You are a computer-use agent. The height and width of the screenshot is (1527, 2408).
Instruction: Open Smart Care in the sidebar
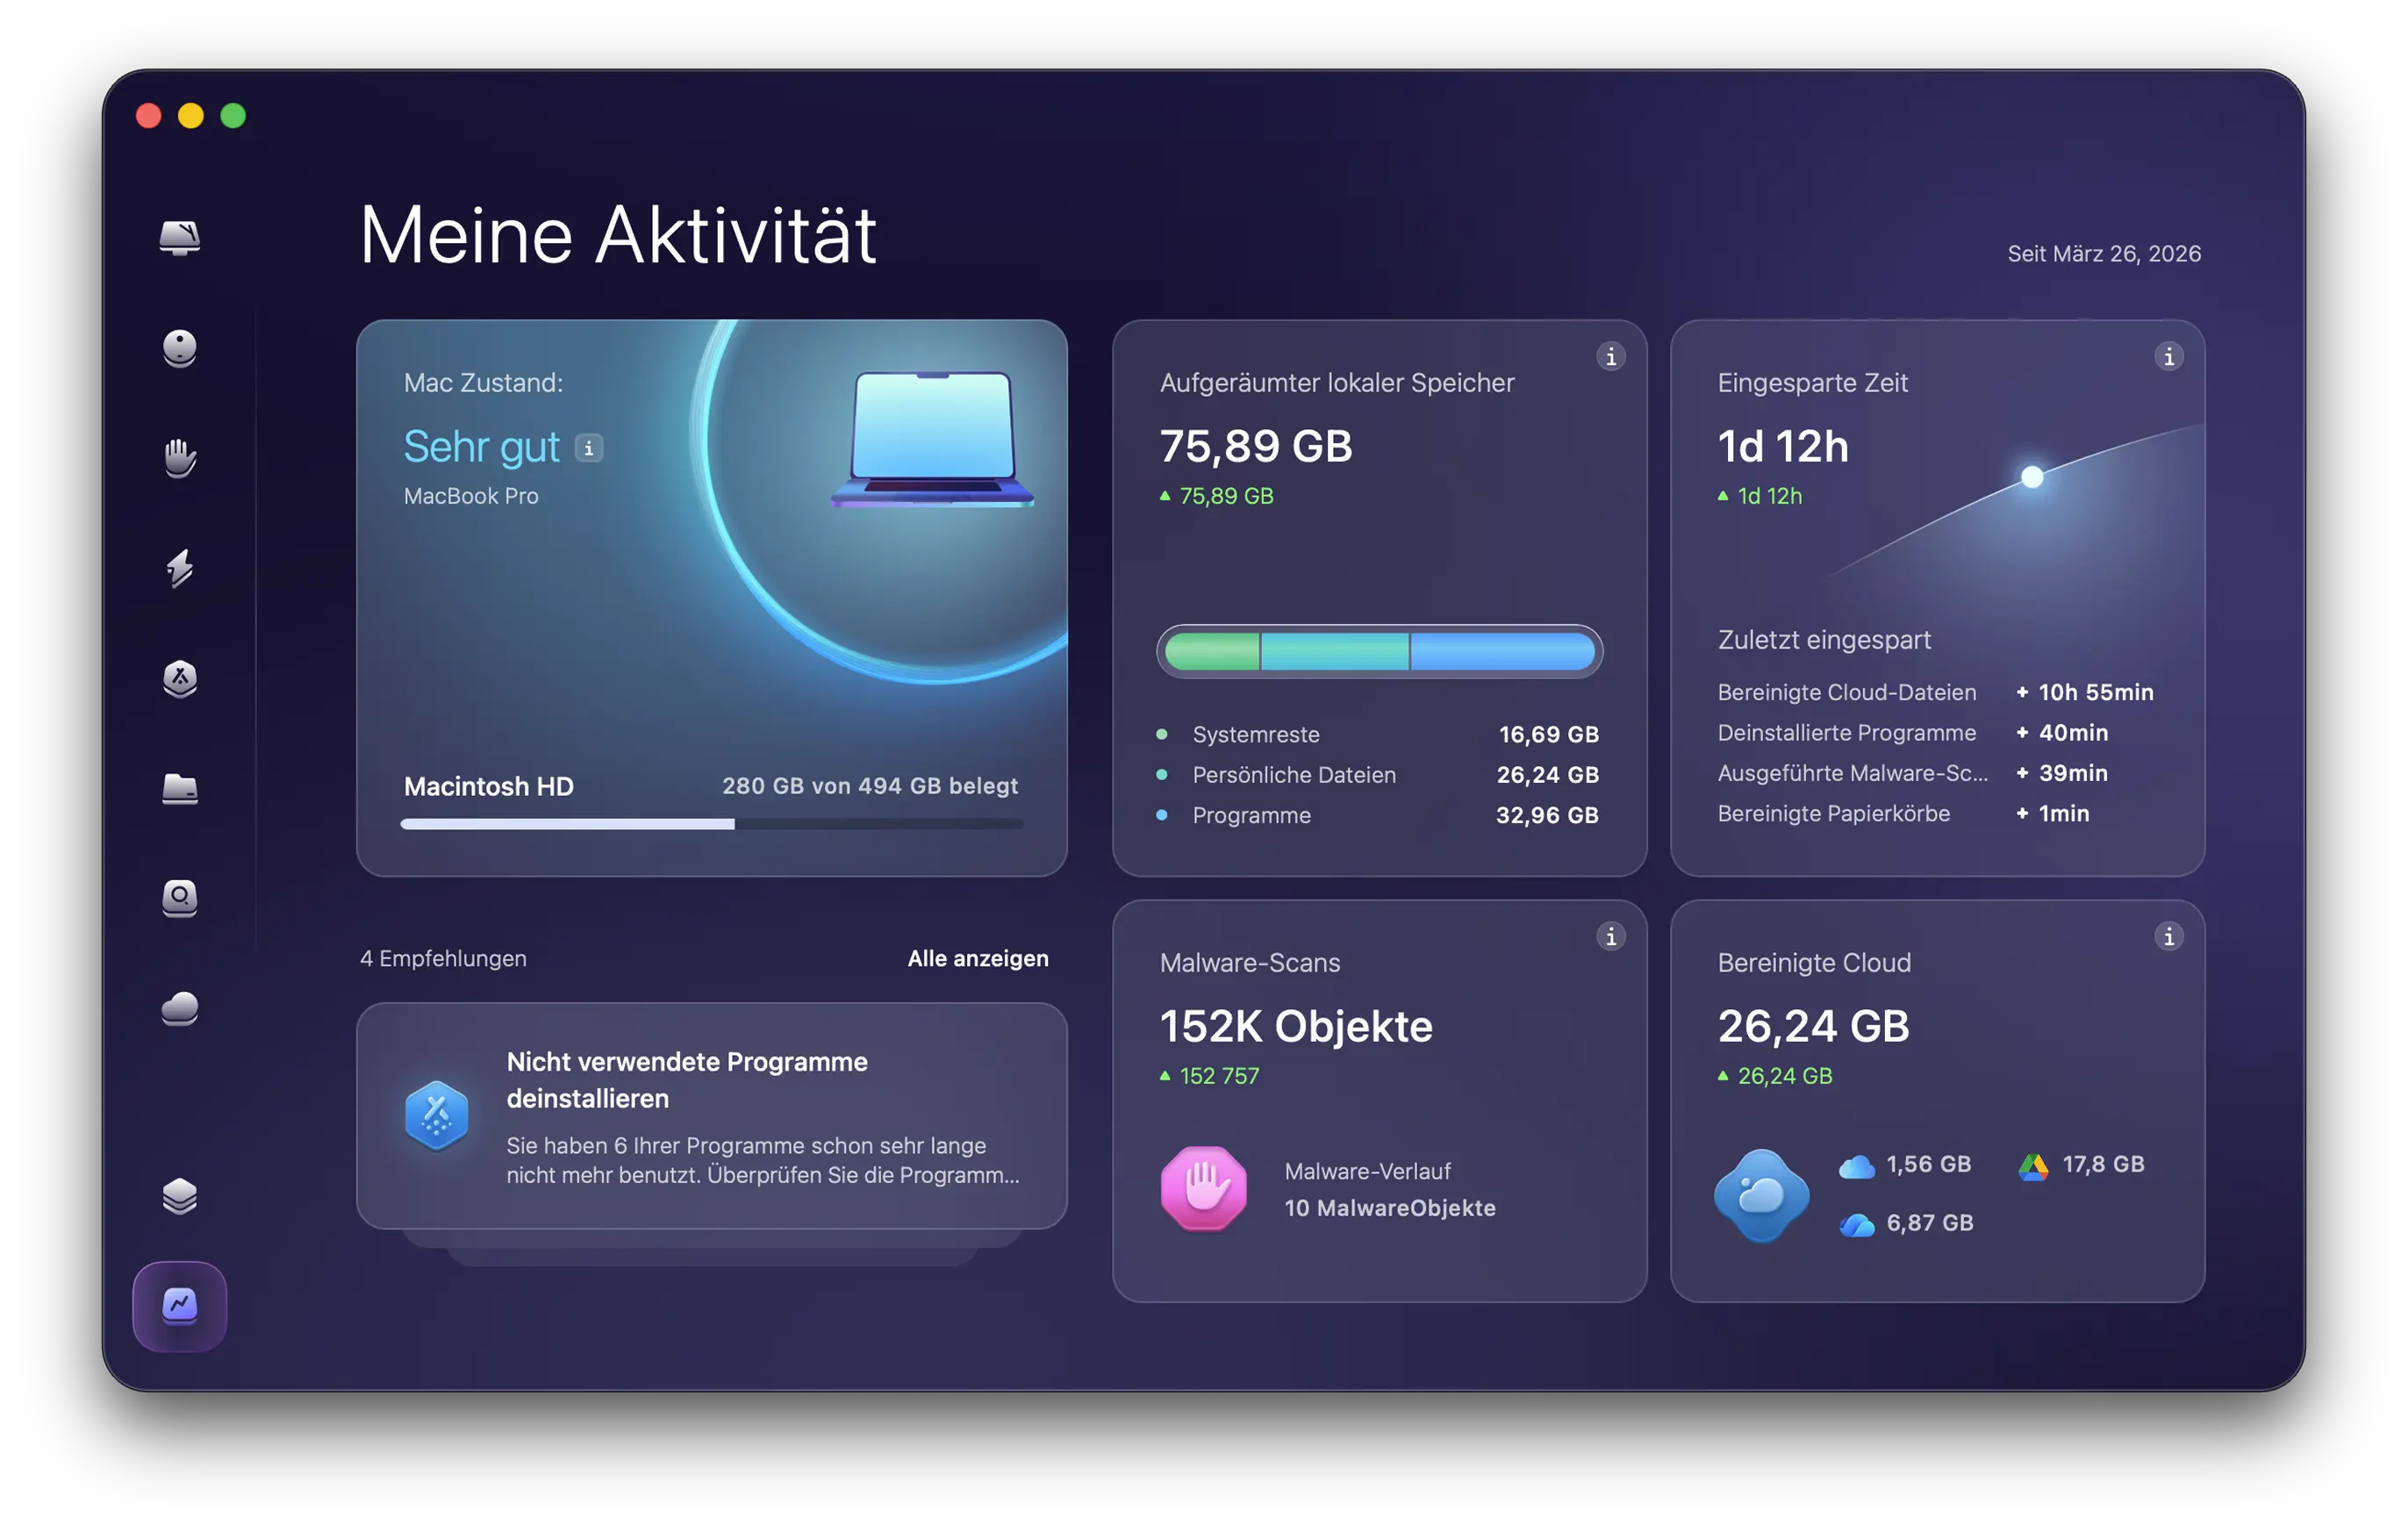[x=180, y=238]
